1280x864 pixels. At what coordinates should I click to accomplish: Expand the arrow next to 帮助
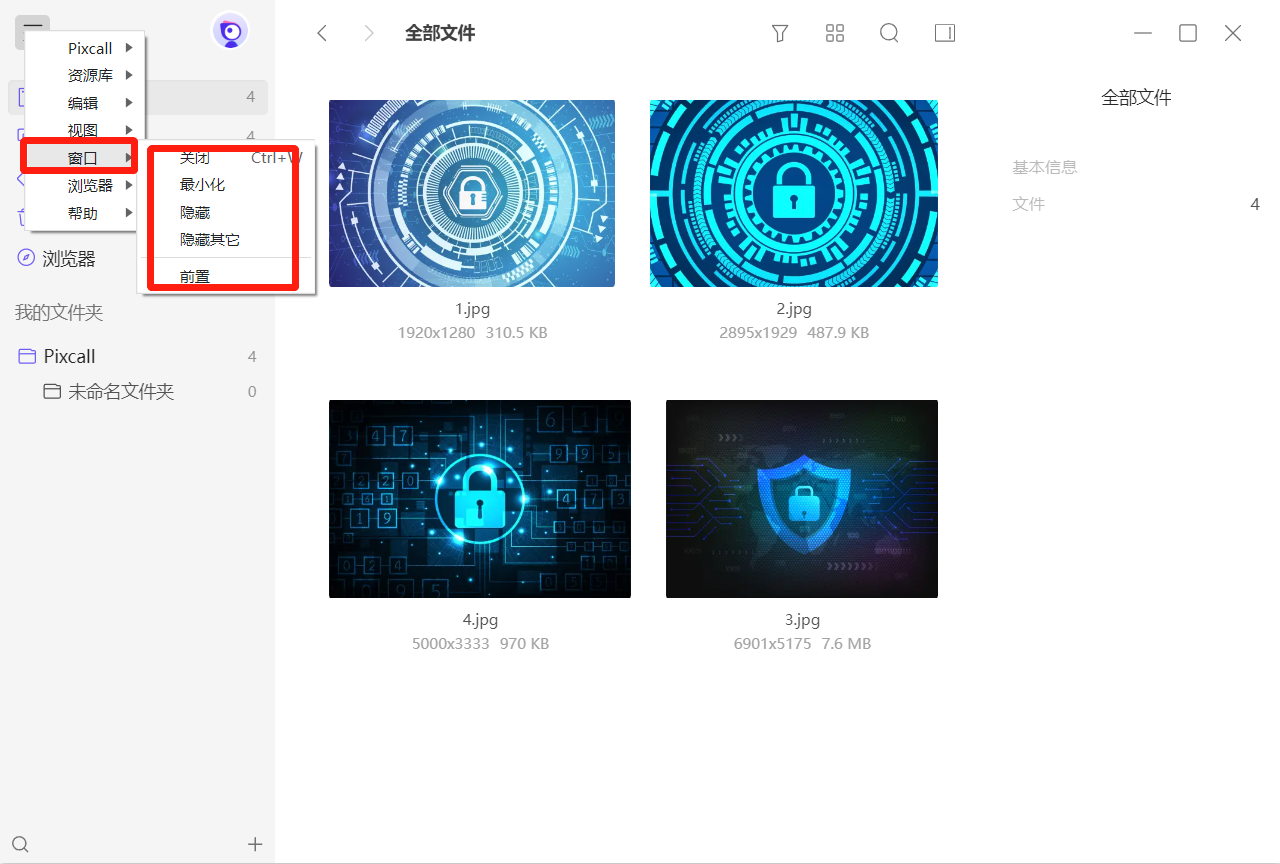(129, 213)
